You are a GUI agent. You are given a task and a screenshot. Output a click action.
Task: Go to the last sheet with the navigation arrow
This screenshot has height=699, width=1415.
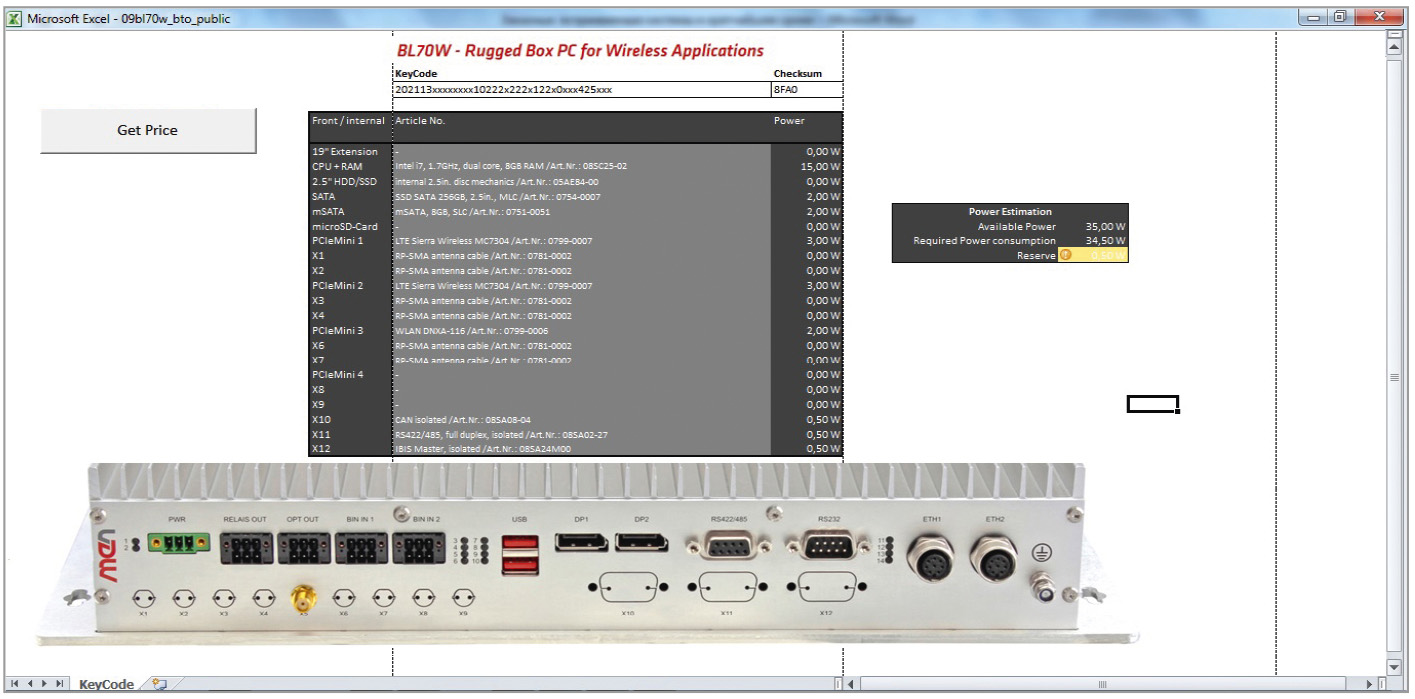point(61,684)
